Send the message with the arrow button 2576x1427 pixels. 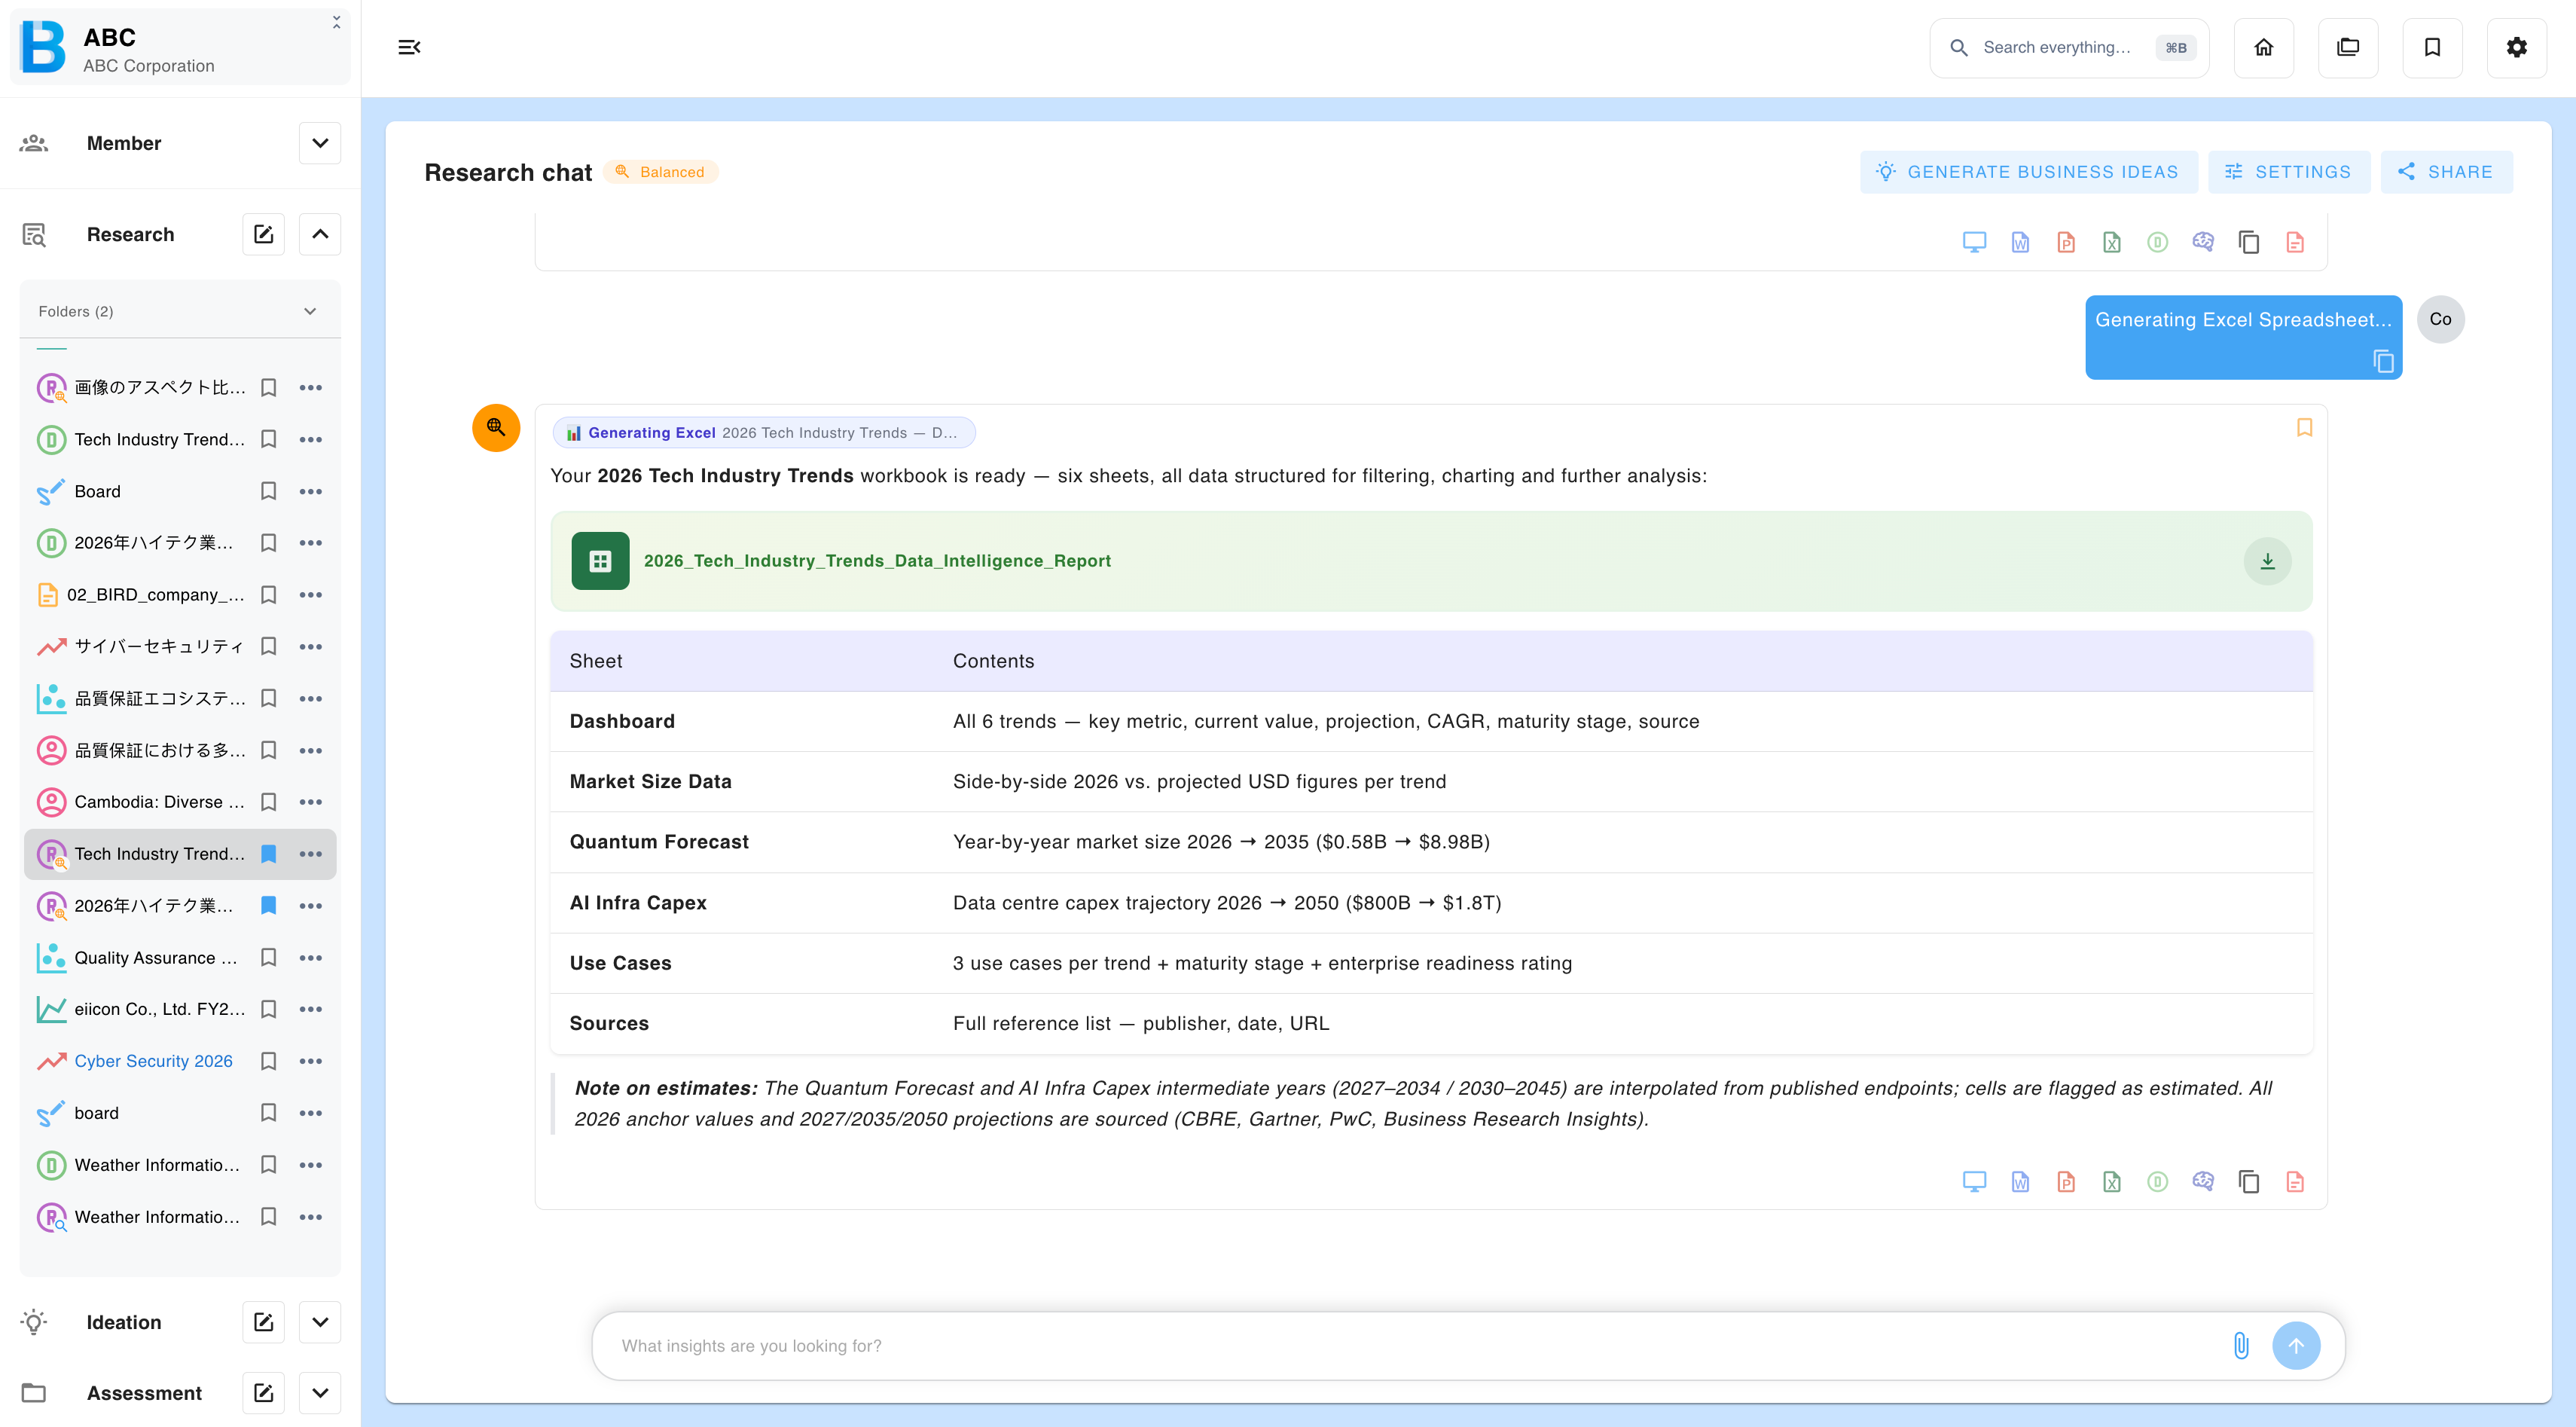[x=2296, y=1346]
